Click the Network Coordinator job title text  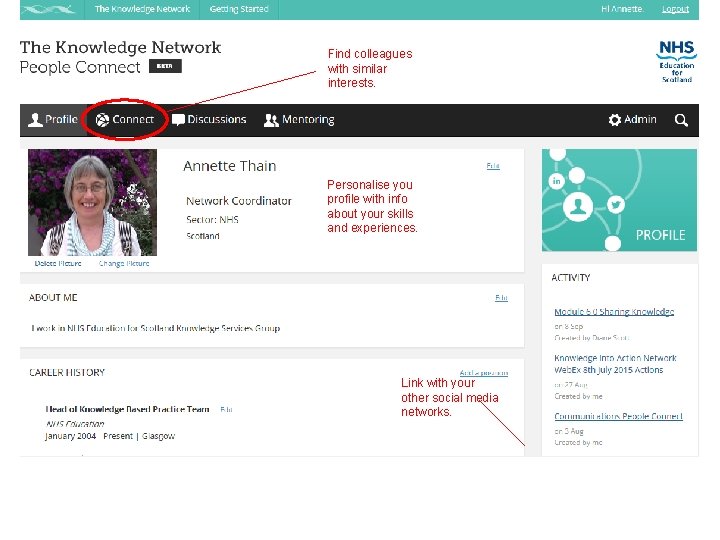[x=239, y=201]
